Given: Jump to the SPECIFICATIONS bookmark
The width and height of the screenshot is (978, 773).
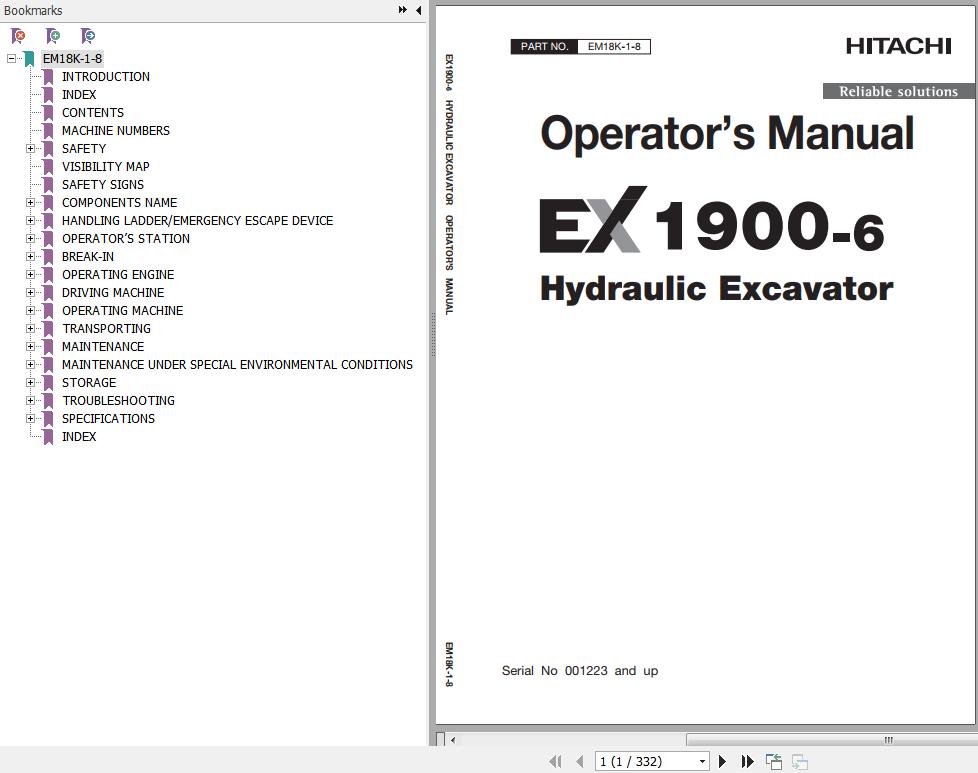Looking at the screenshot, I should 108,419.
